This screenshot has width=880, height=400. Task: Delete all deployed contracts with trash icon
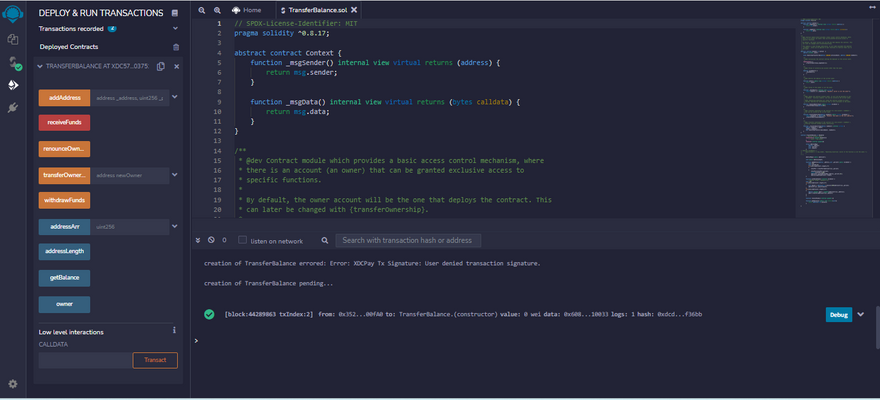point(176,47)
